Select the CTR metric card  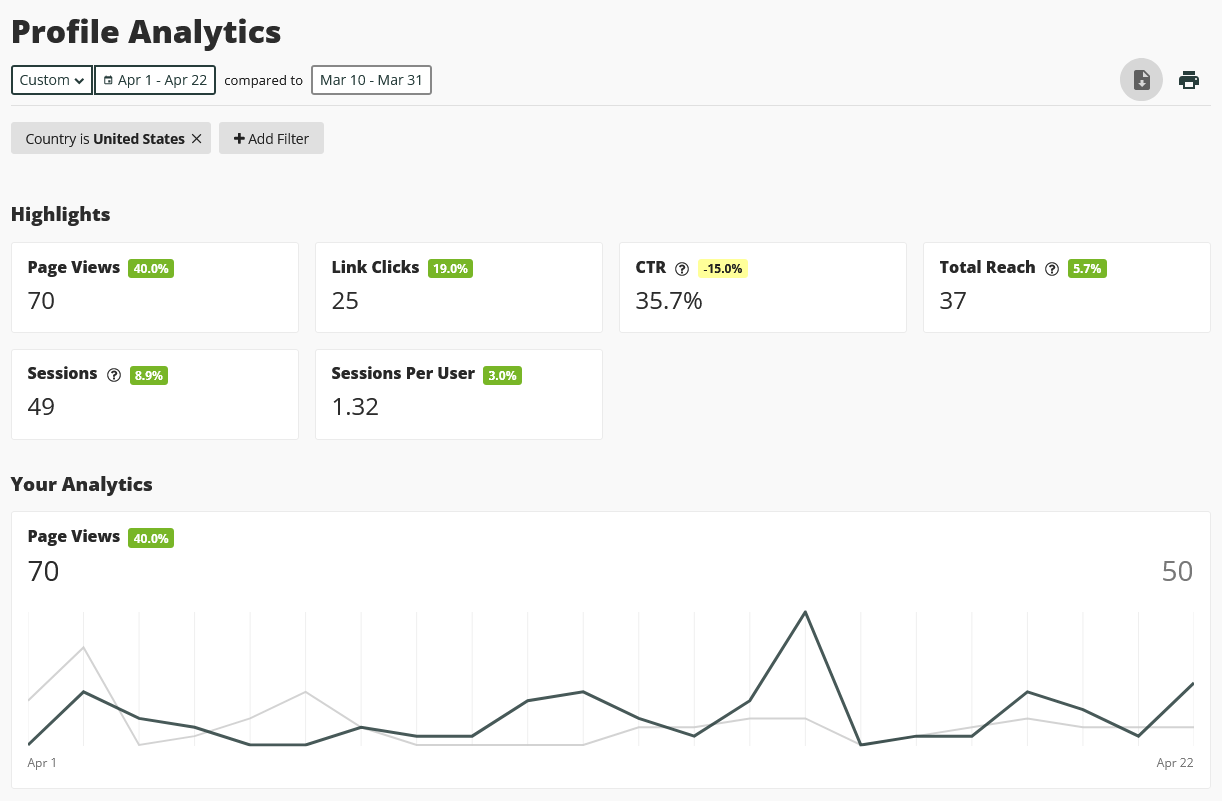(x=762, y=287)
